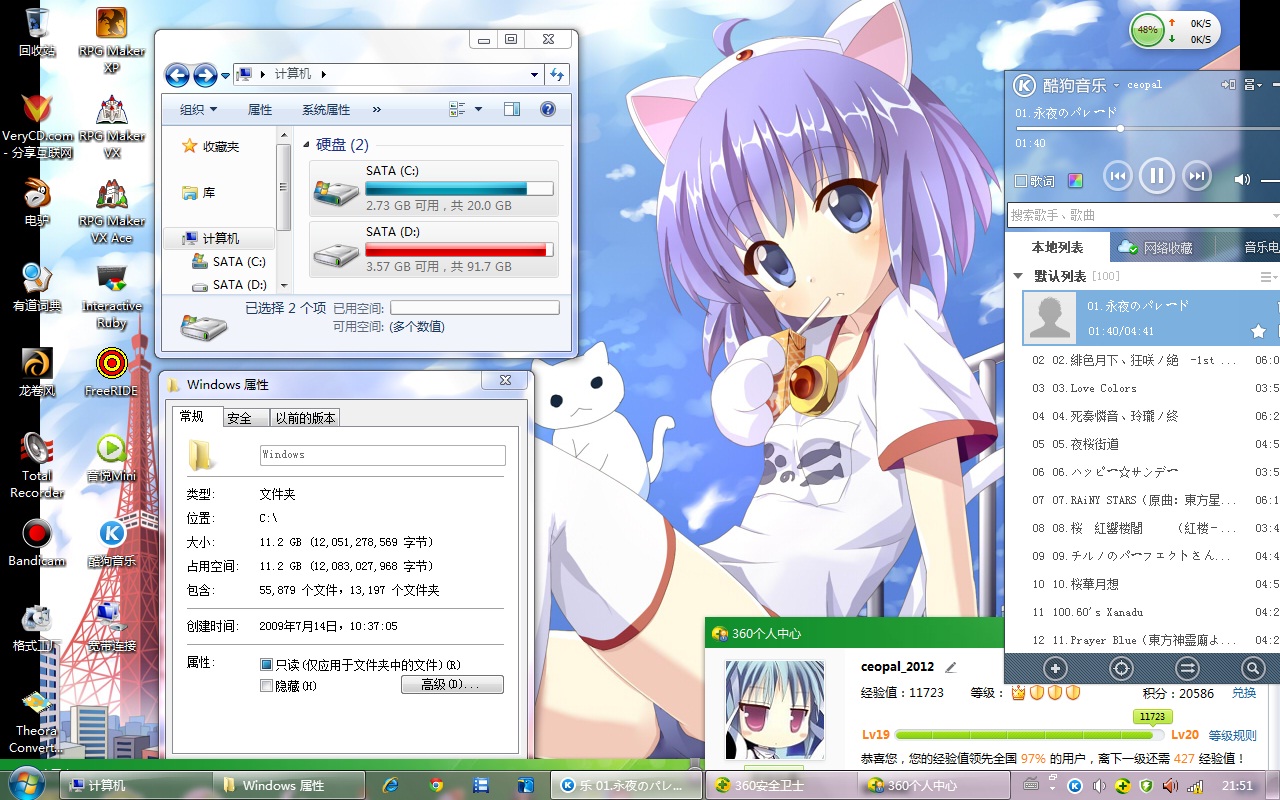Select the FreeRIDE desktop icon
The image size is (1280, 800).
click(111, 372)
